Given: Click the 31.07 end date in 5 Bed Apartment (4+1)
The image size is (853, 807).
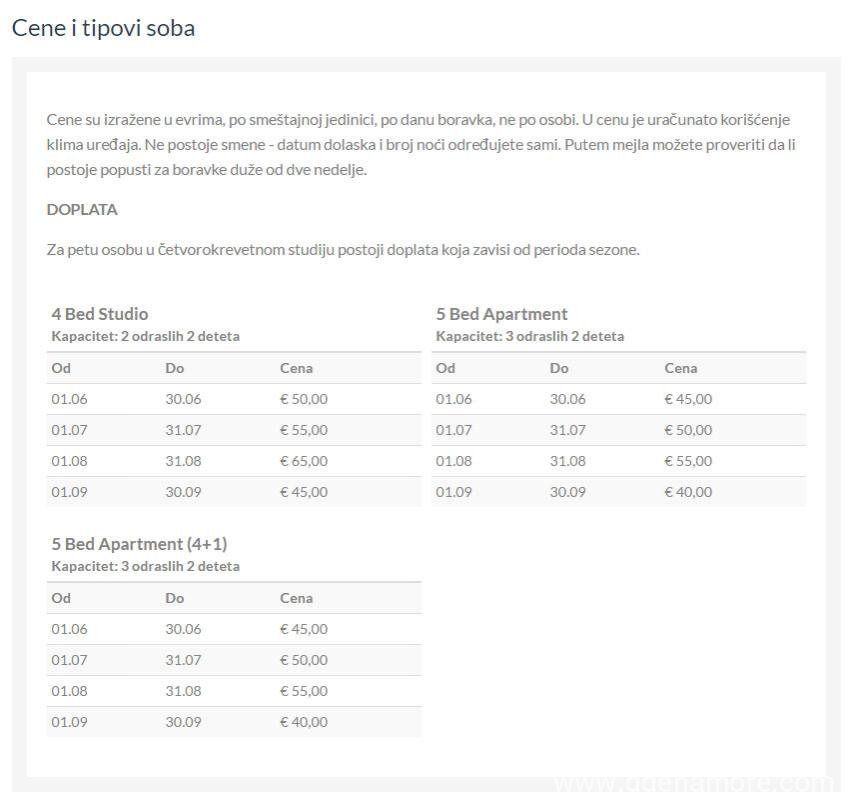Looking at the screenshot, I should click(x=183, y=660).
